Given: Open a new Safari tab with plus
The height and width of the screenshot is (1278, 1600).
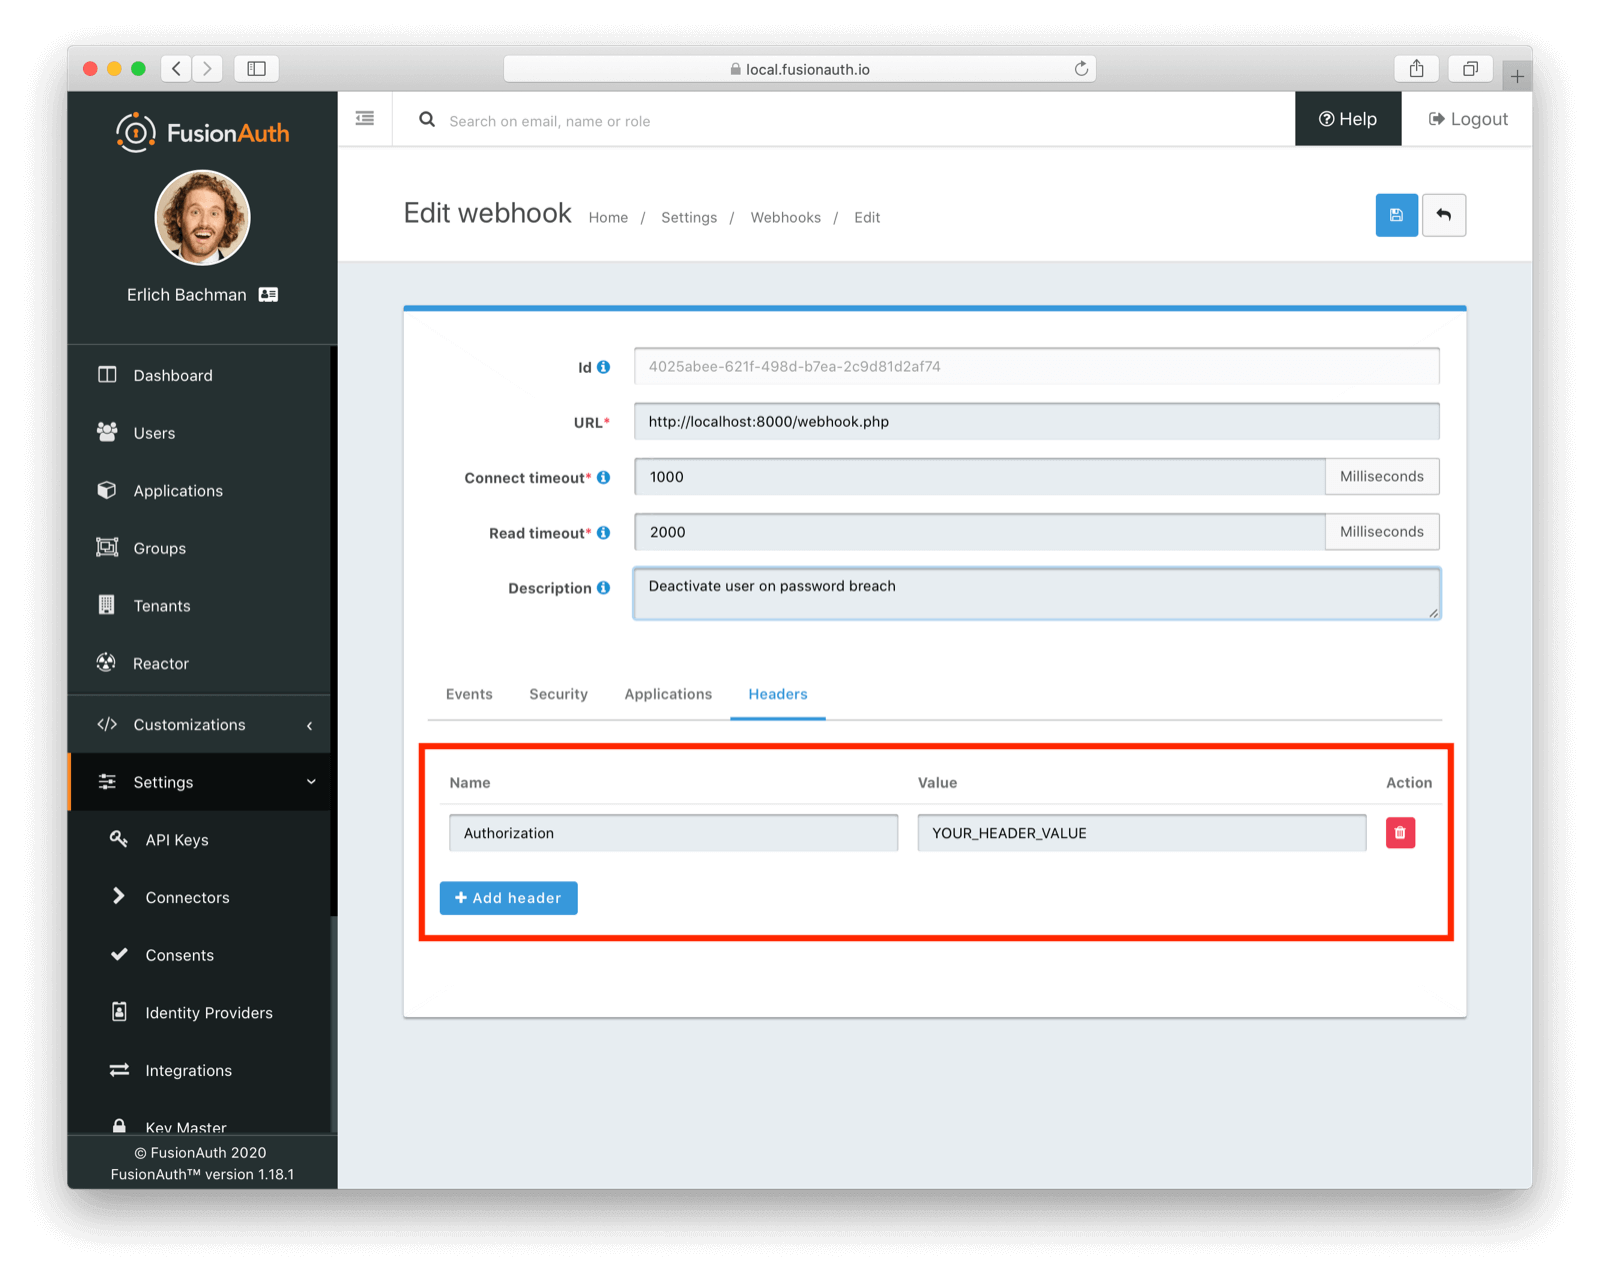Looking at the screenshot, I should [x=1517, y=75].
